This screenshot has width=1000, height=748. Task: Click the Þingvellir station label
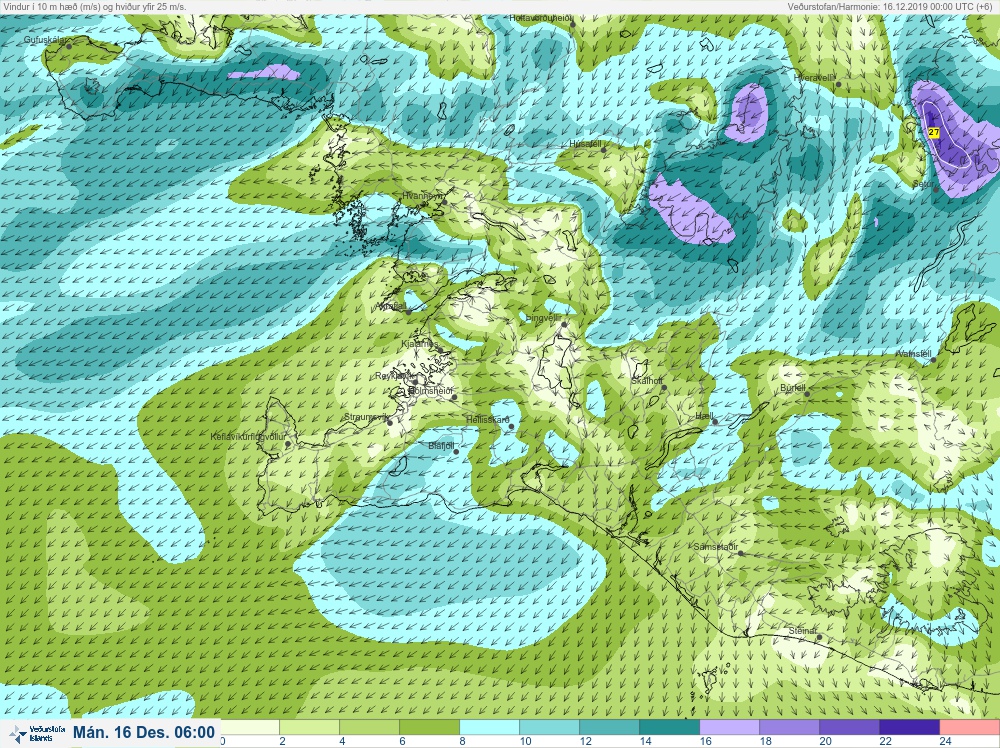(543, 317)
